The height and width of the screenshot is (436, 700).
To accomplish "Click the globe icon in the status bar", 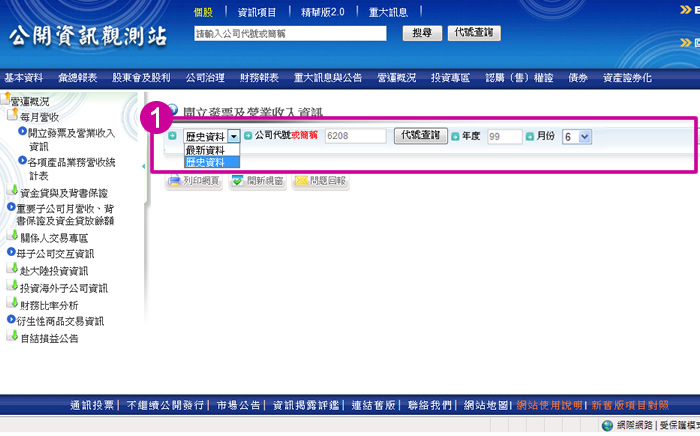I will click(x=607, y=426).
